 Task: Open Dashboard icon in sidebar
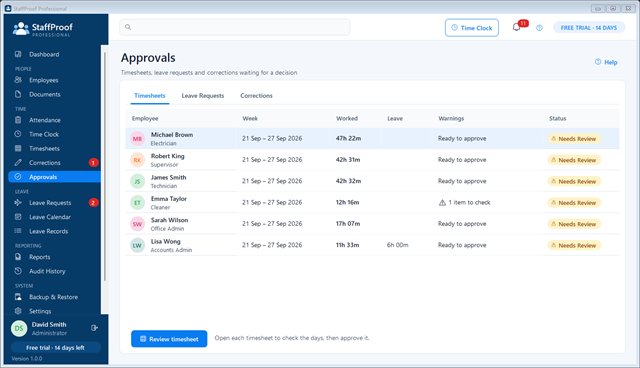(x=18, y=54)
